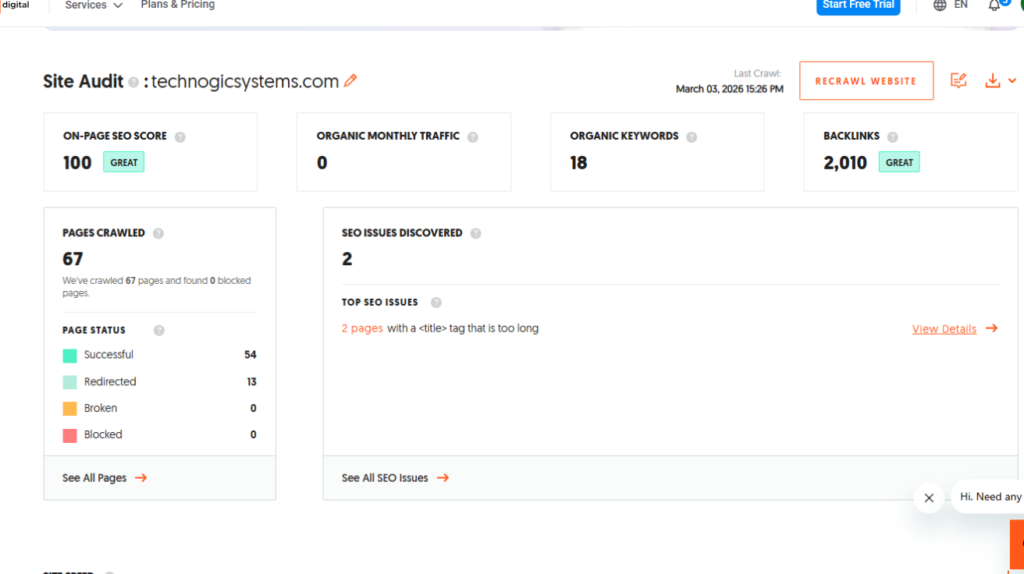1024x574 pixels.
Task: Click the GREAT badge by Backlinks
Action: pos(899,163)
